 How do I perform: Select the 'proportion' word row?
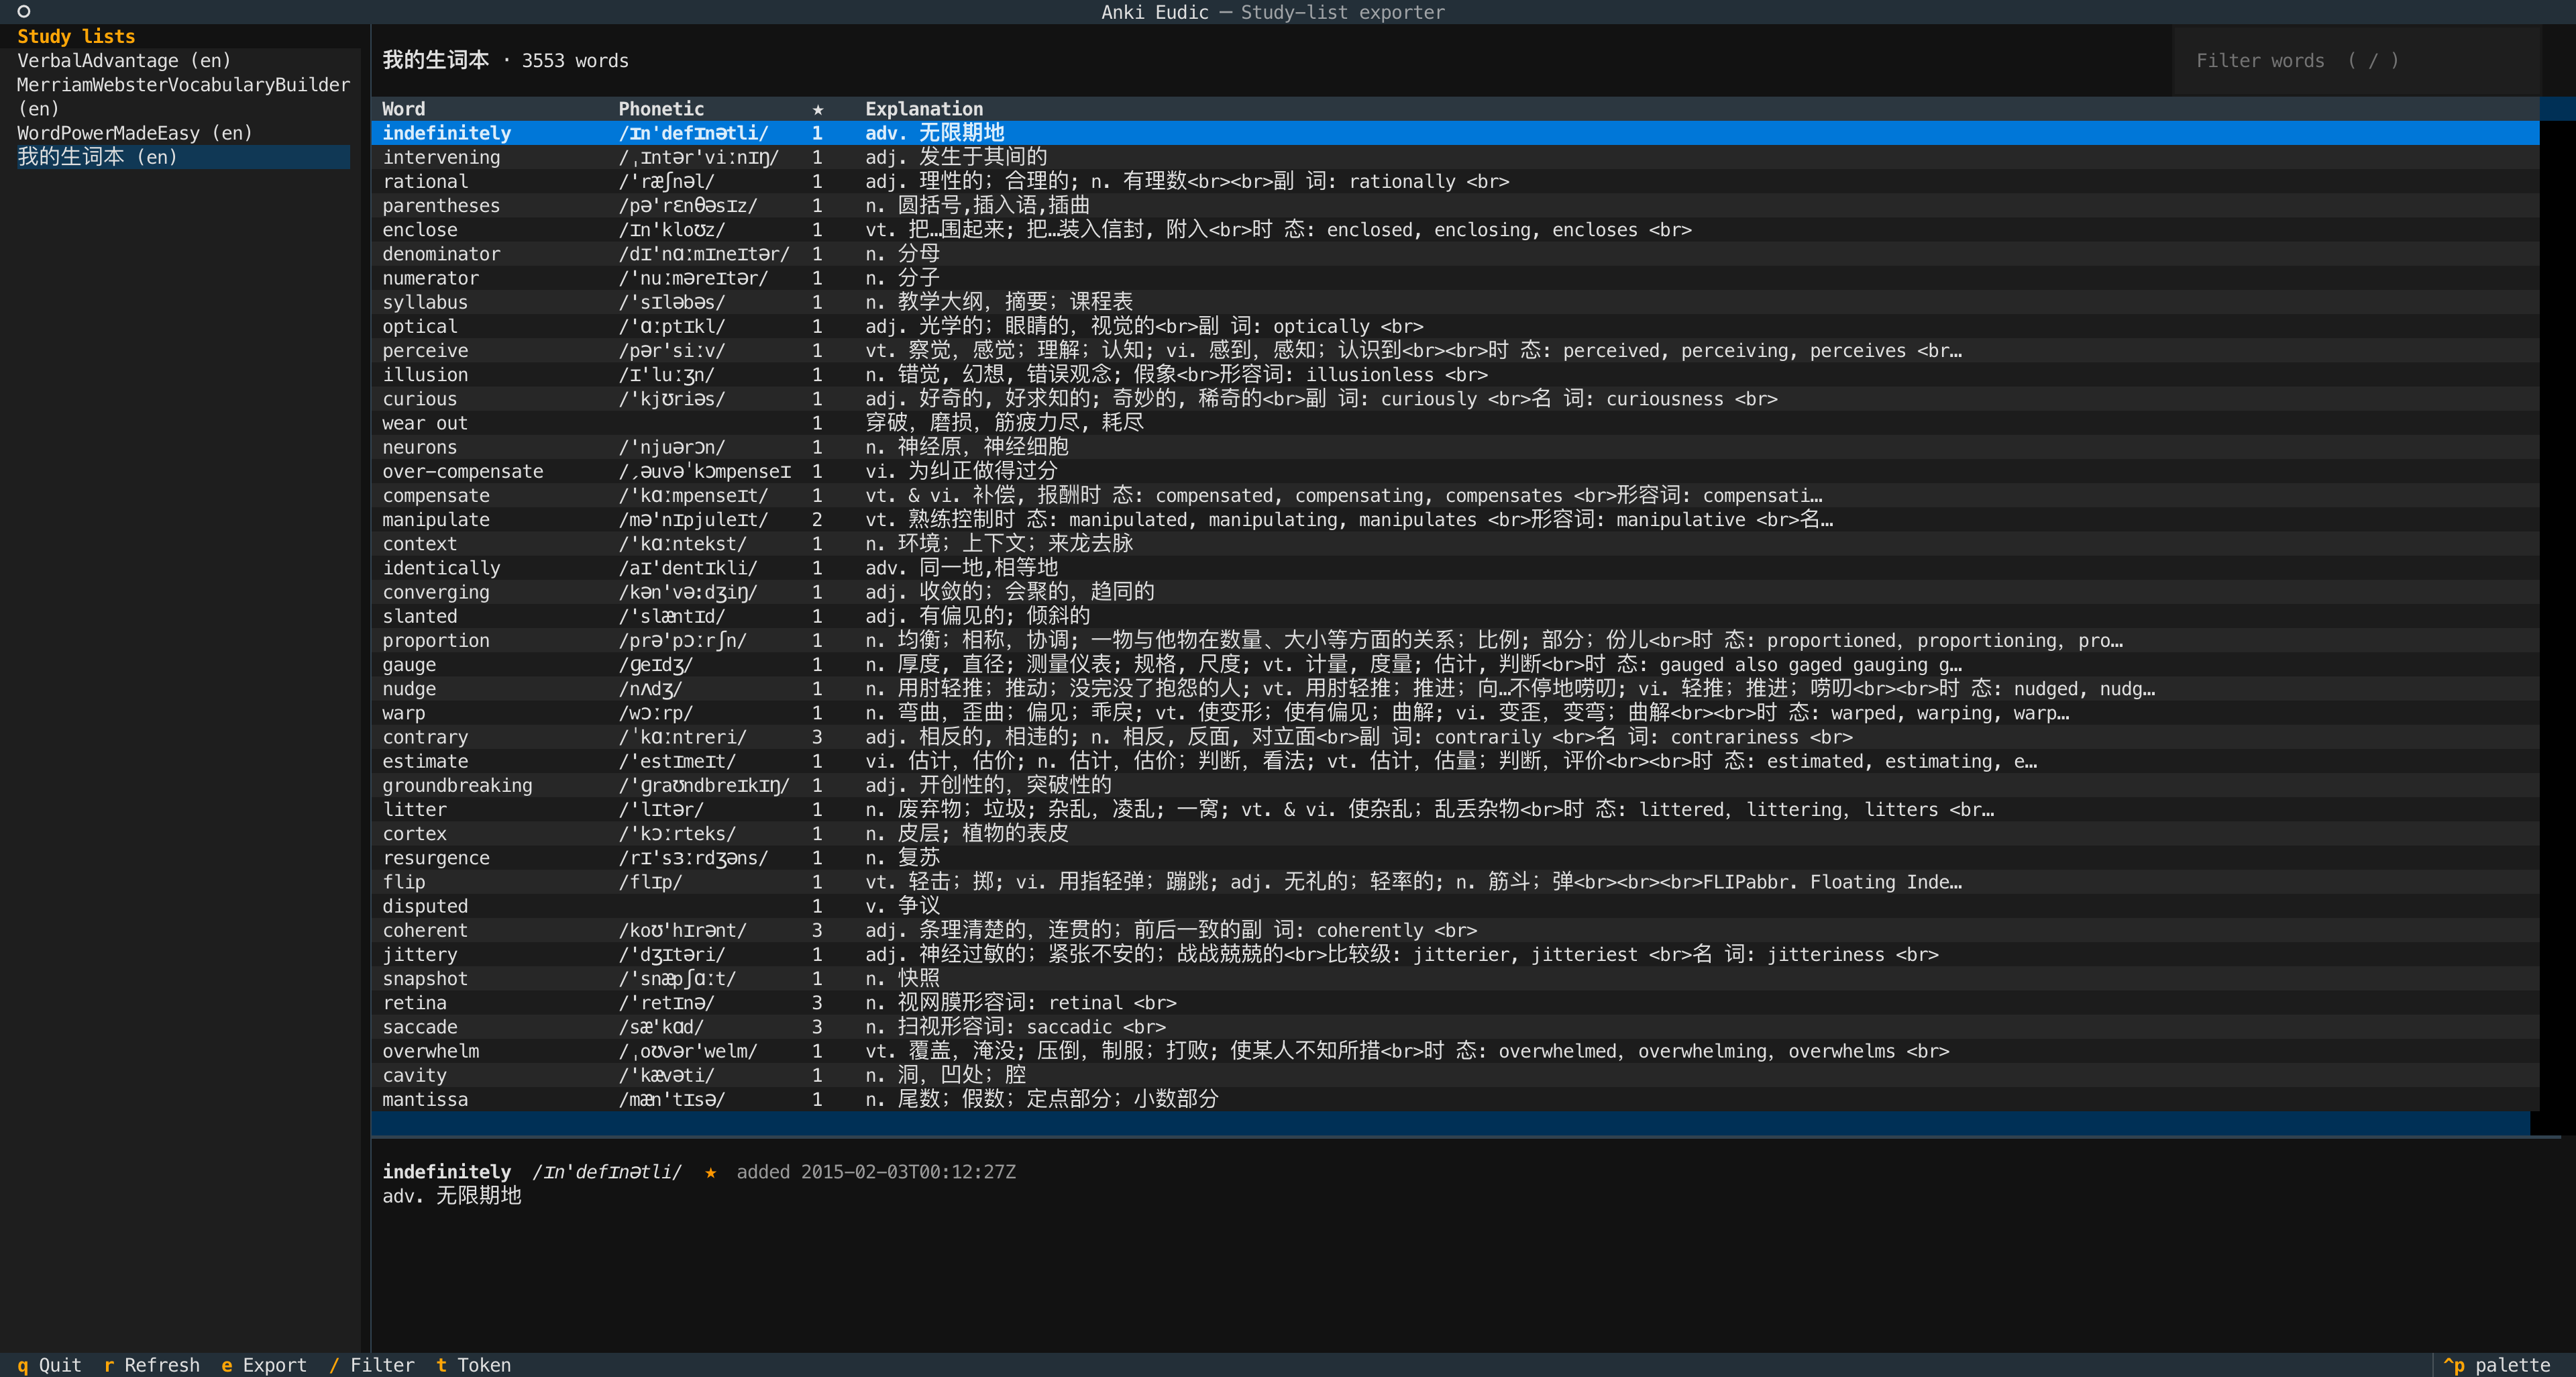point(1455,640)
